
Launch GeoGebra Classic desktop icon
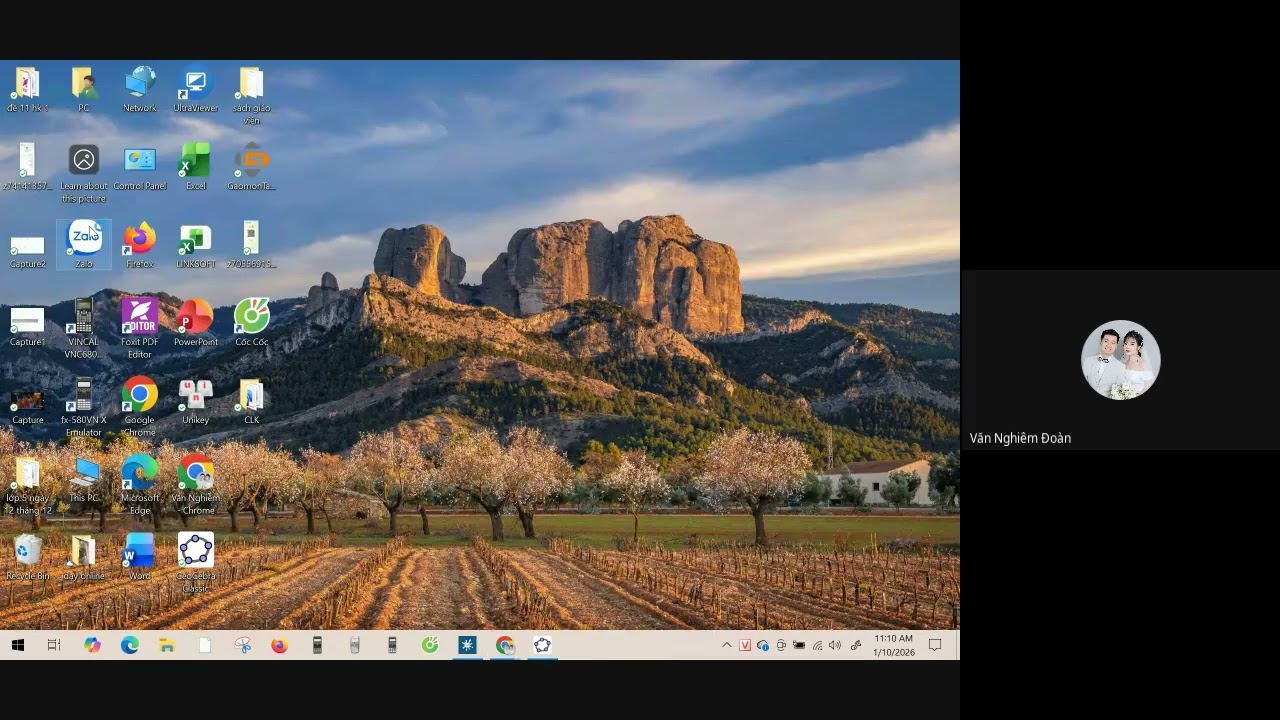click(x=196, y=563)
